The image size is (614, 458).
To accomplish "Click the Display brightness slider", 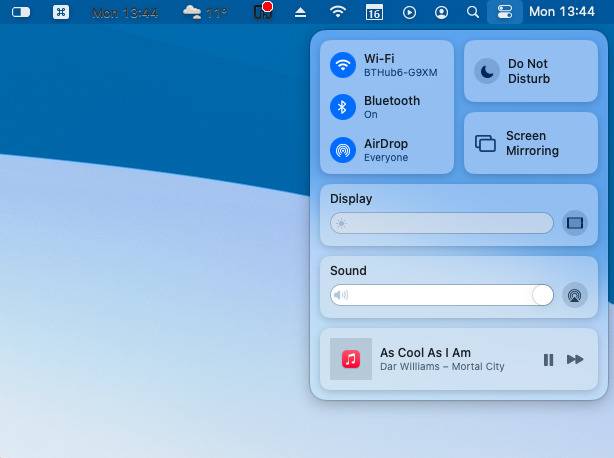I will pyautogui.click(x=441, y=223).
